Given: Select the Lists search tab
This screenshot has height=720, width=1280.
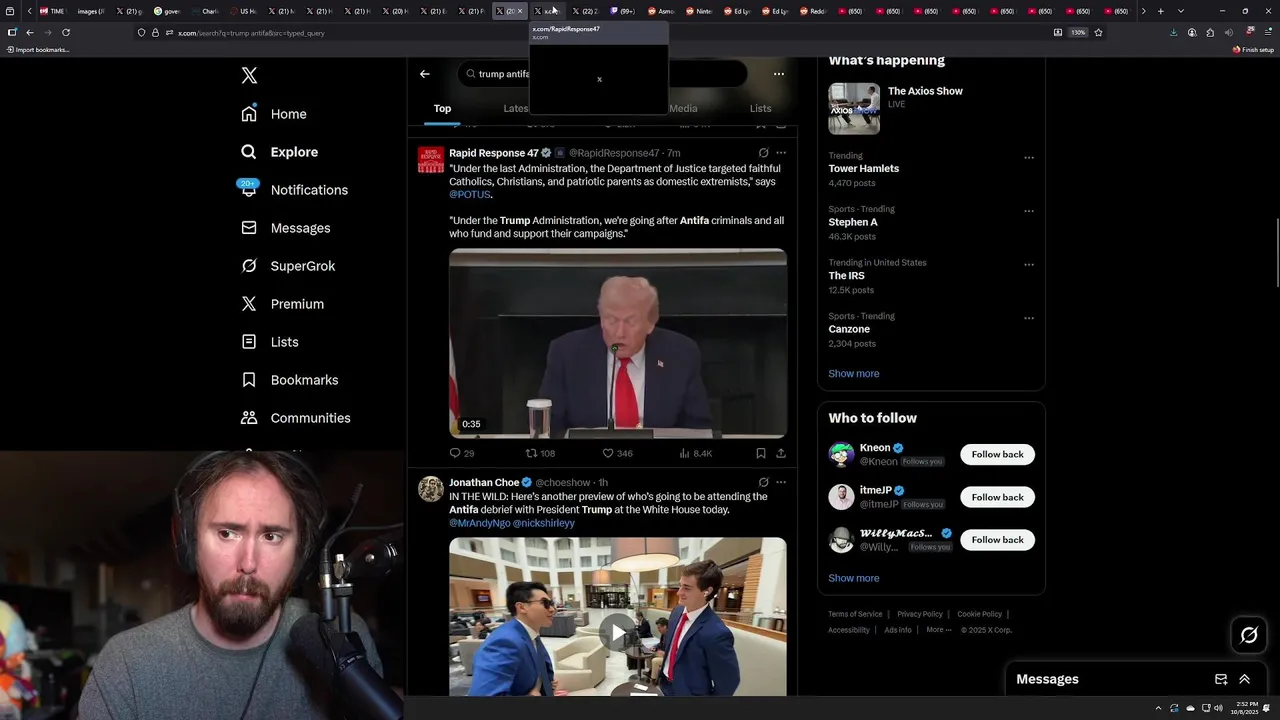Looking at the screenshot, I should [760, 108].
